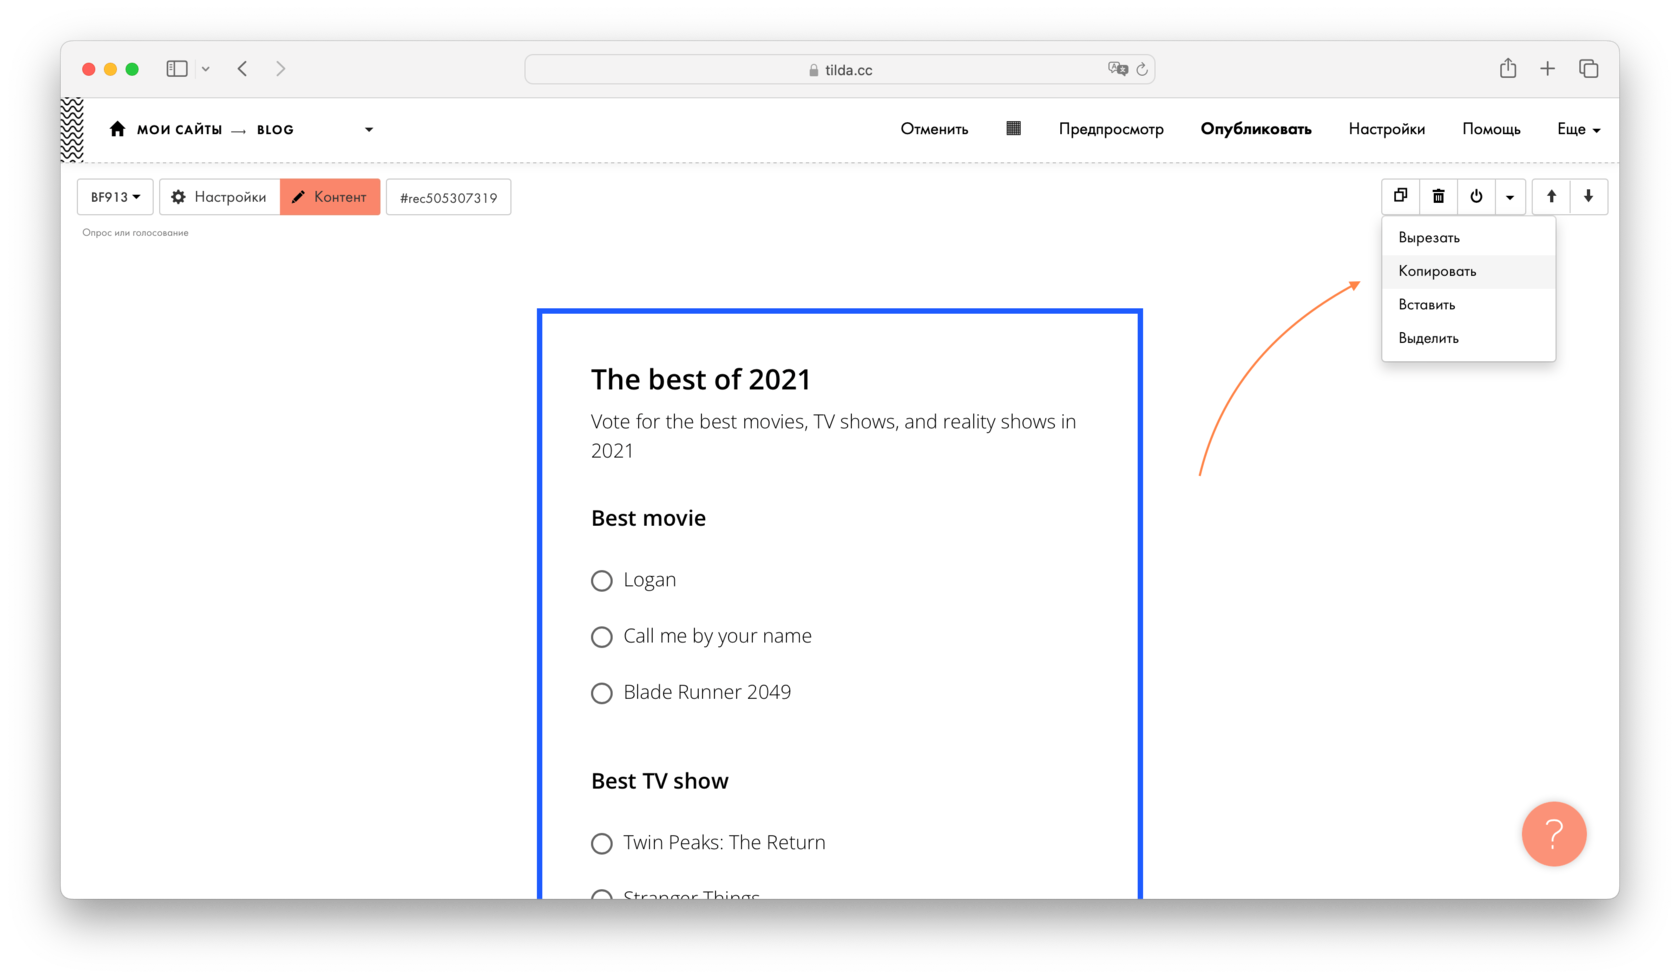Select Blade Runner 2049 radio option

click(601, 693)
